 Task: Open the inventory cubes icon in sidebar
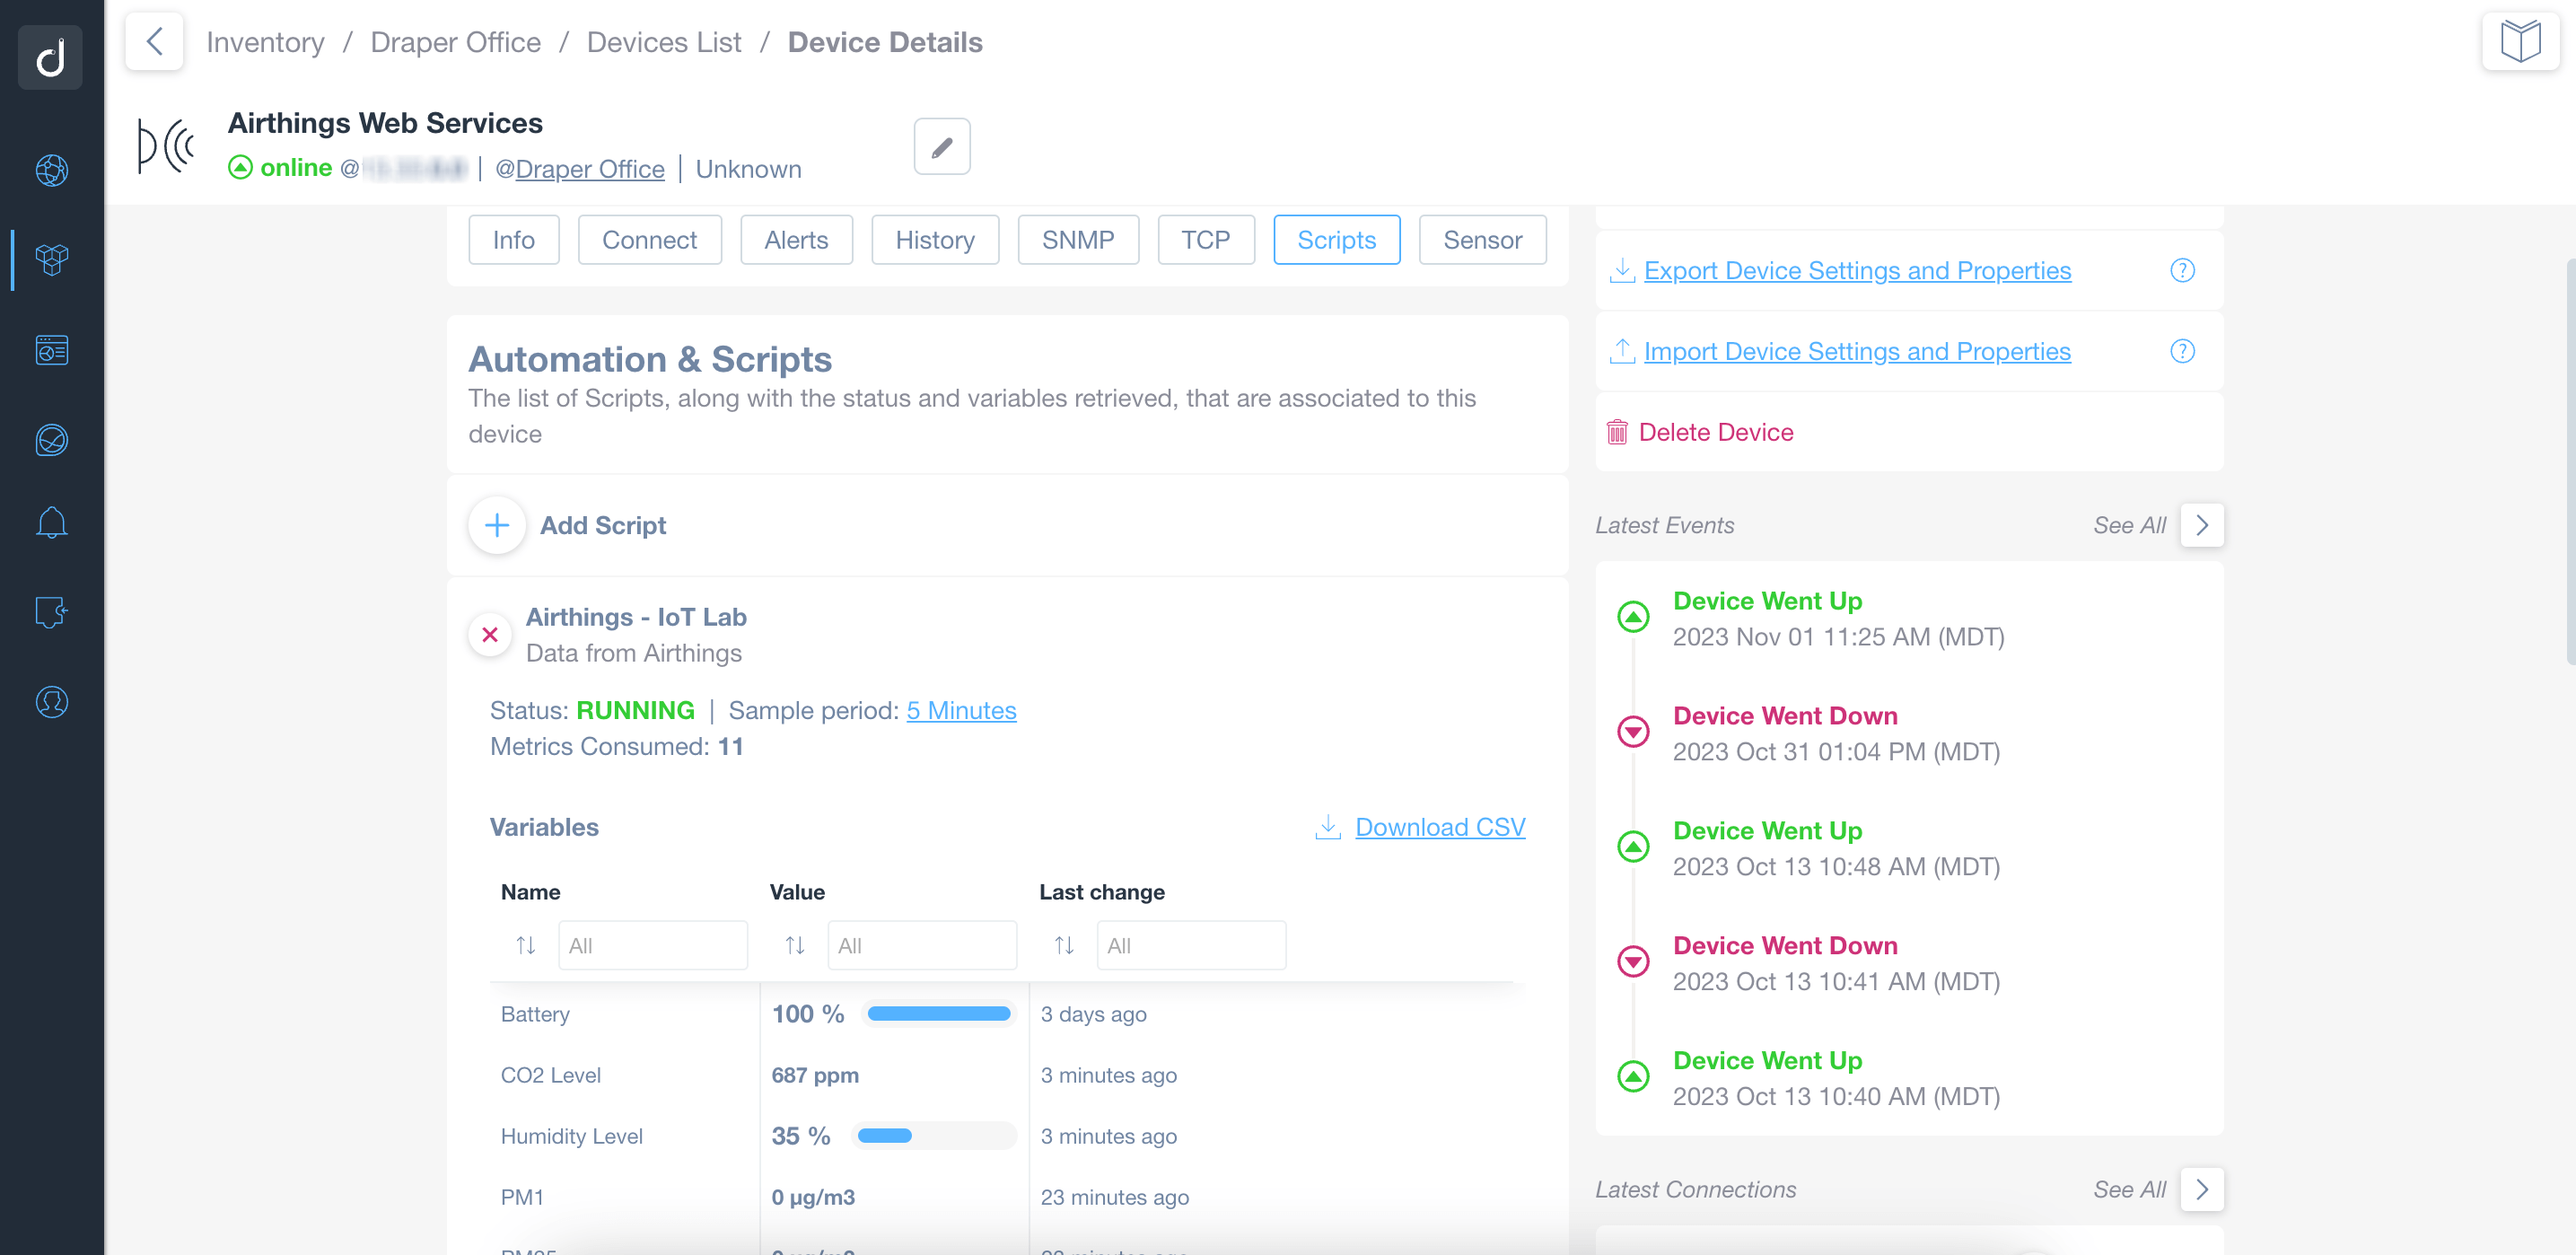click(52, 260)
